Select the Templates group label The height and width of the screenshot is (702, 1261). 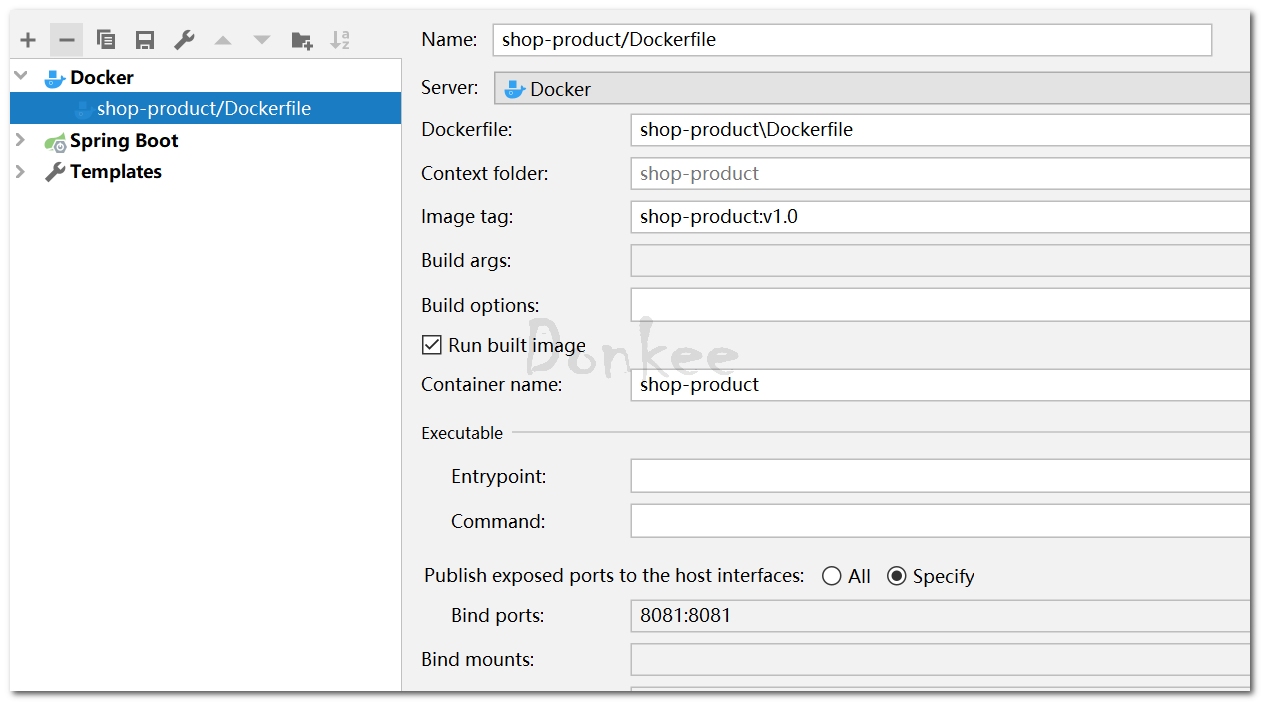point(116,172)
